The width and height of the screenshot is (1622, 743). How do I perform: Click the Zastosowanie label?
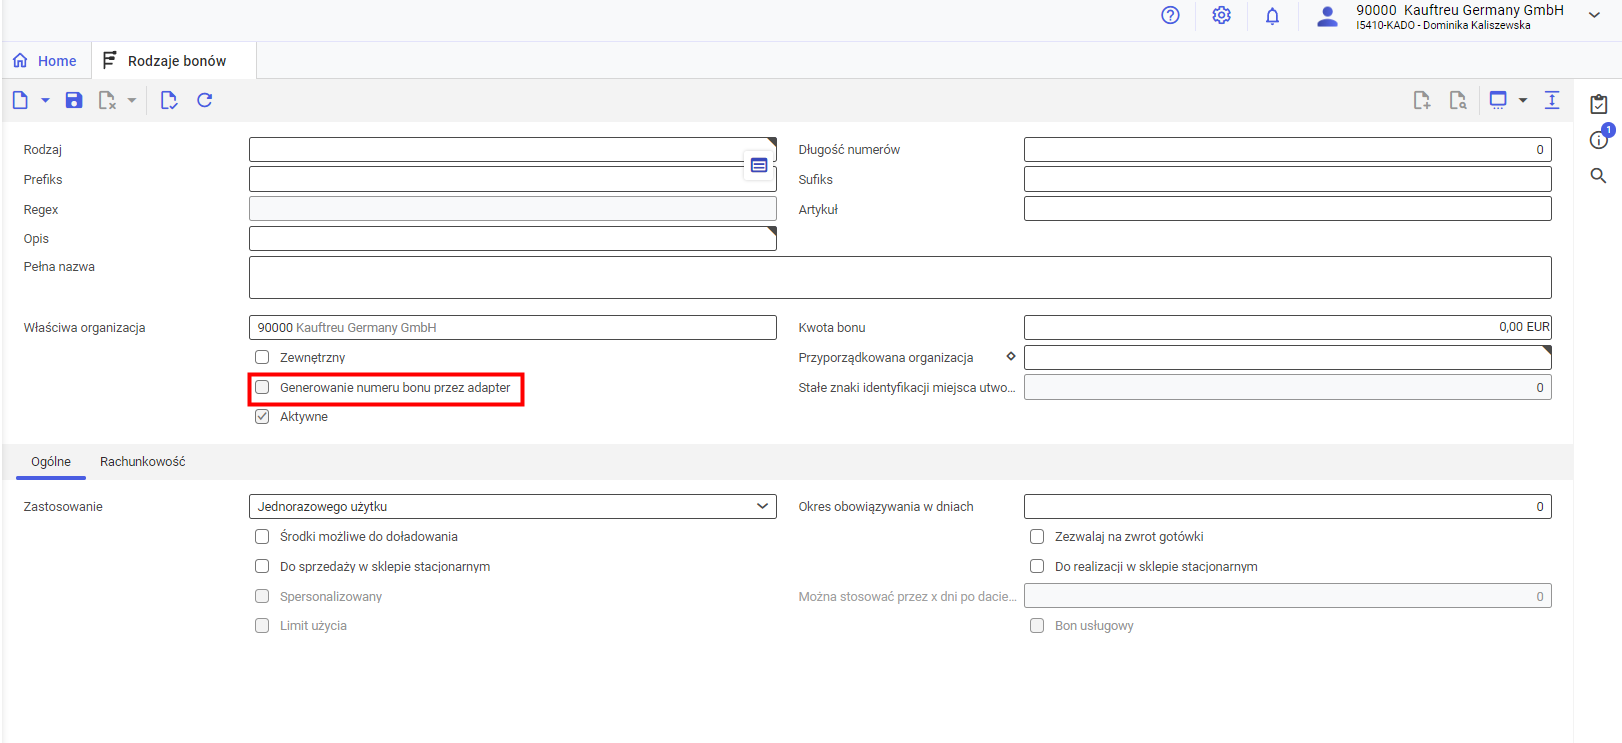pyautogui.click(x=63, y=507)
